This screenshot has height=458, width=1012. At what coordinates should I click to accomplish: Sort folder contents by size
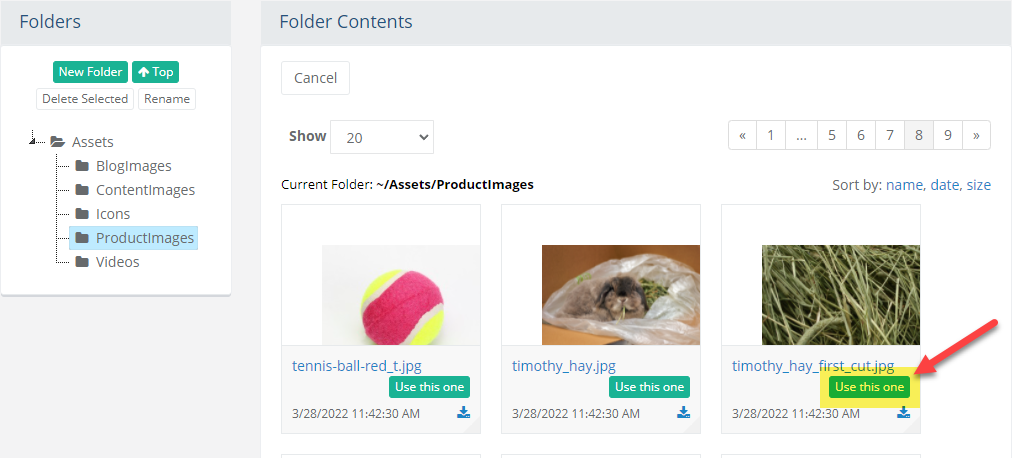(x=978, y=185)
